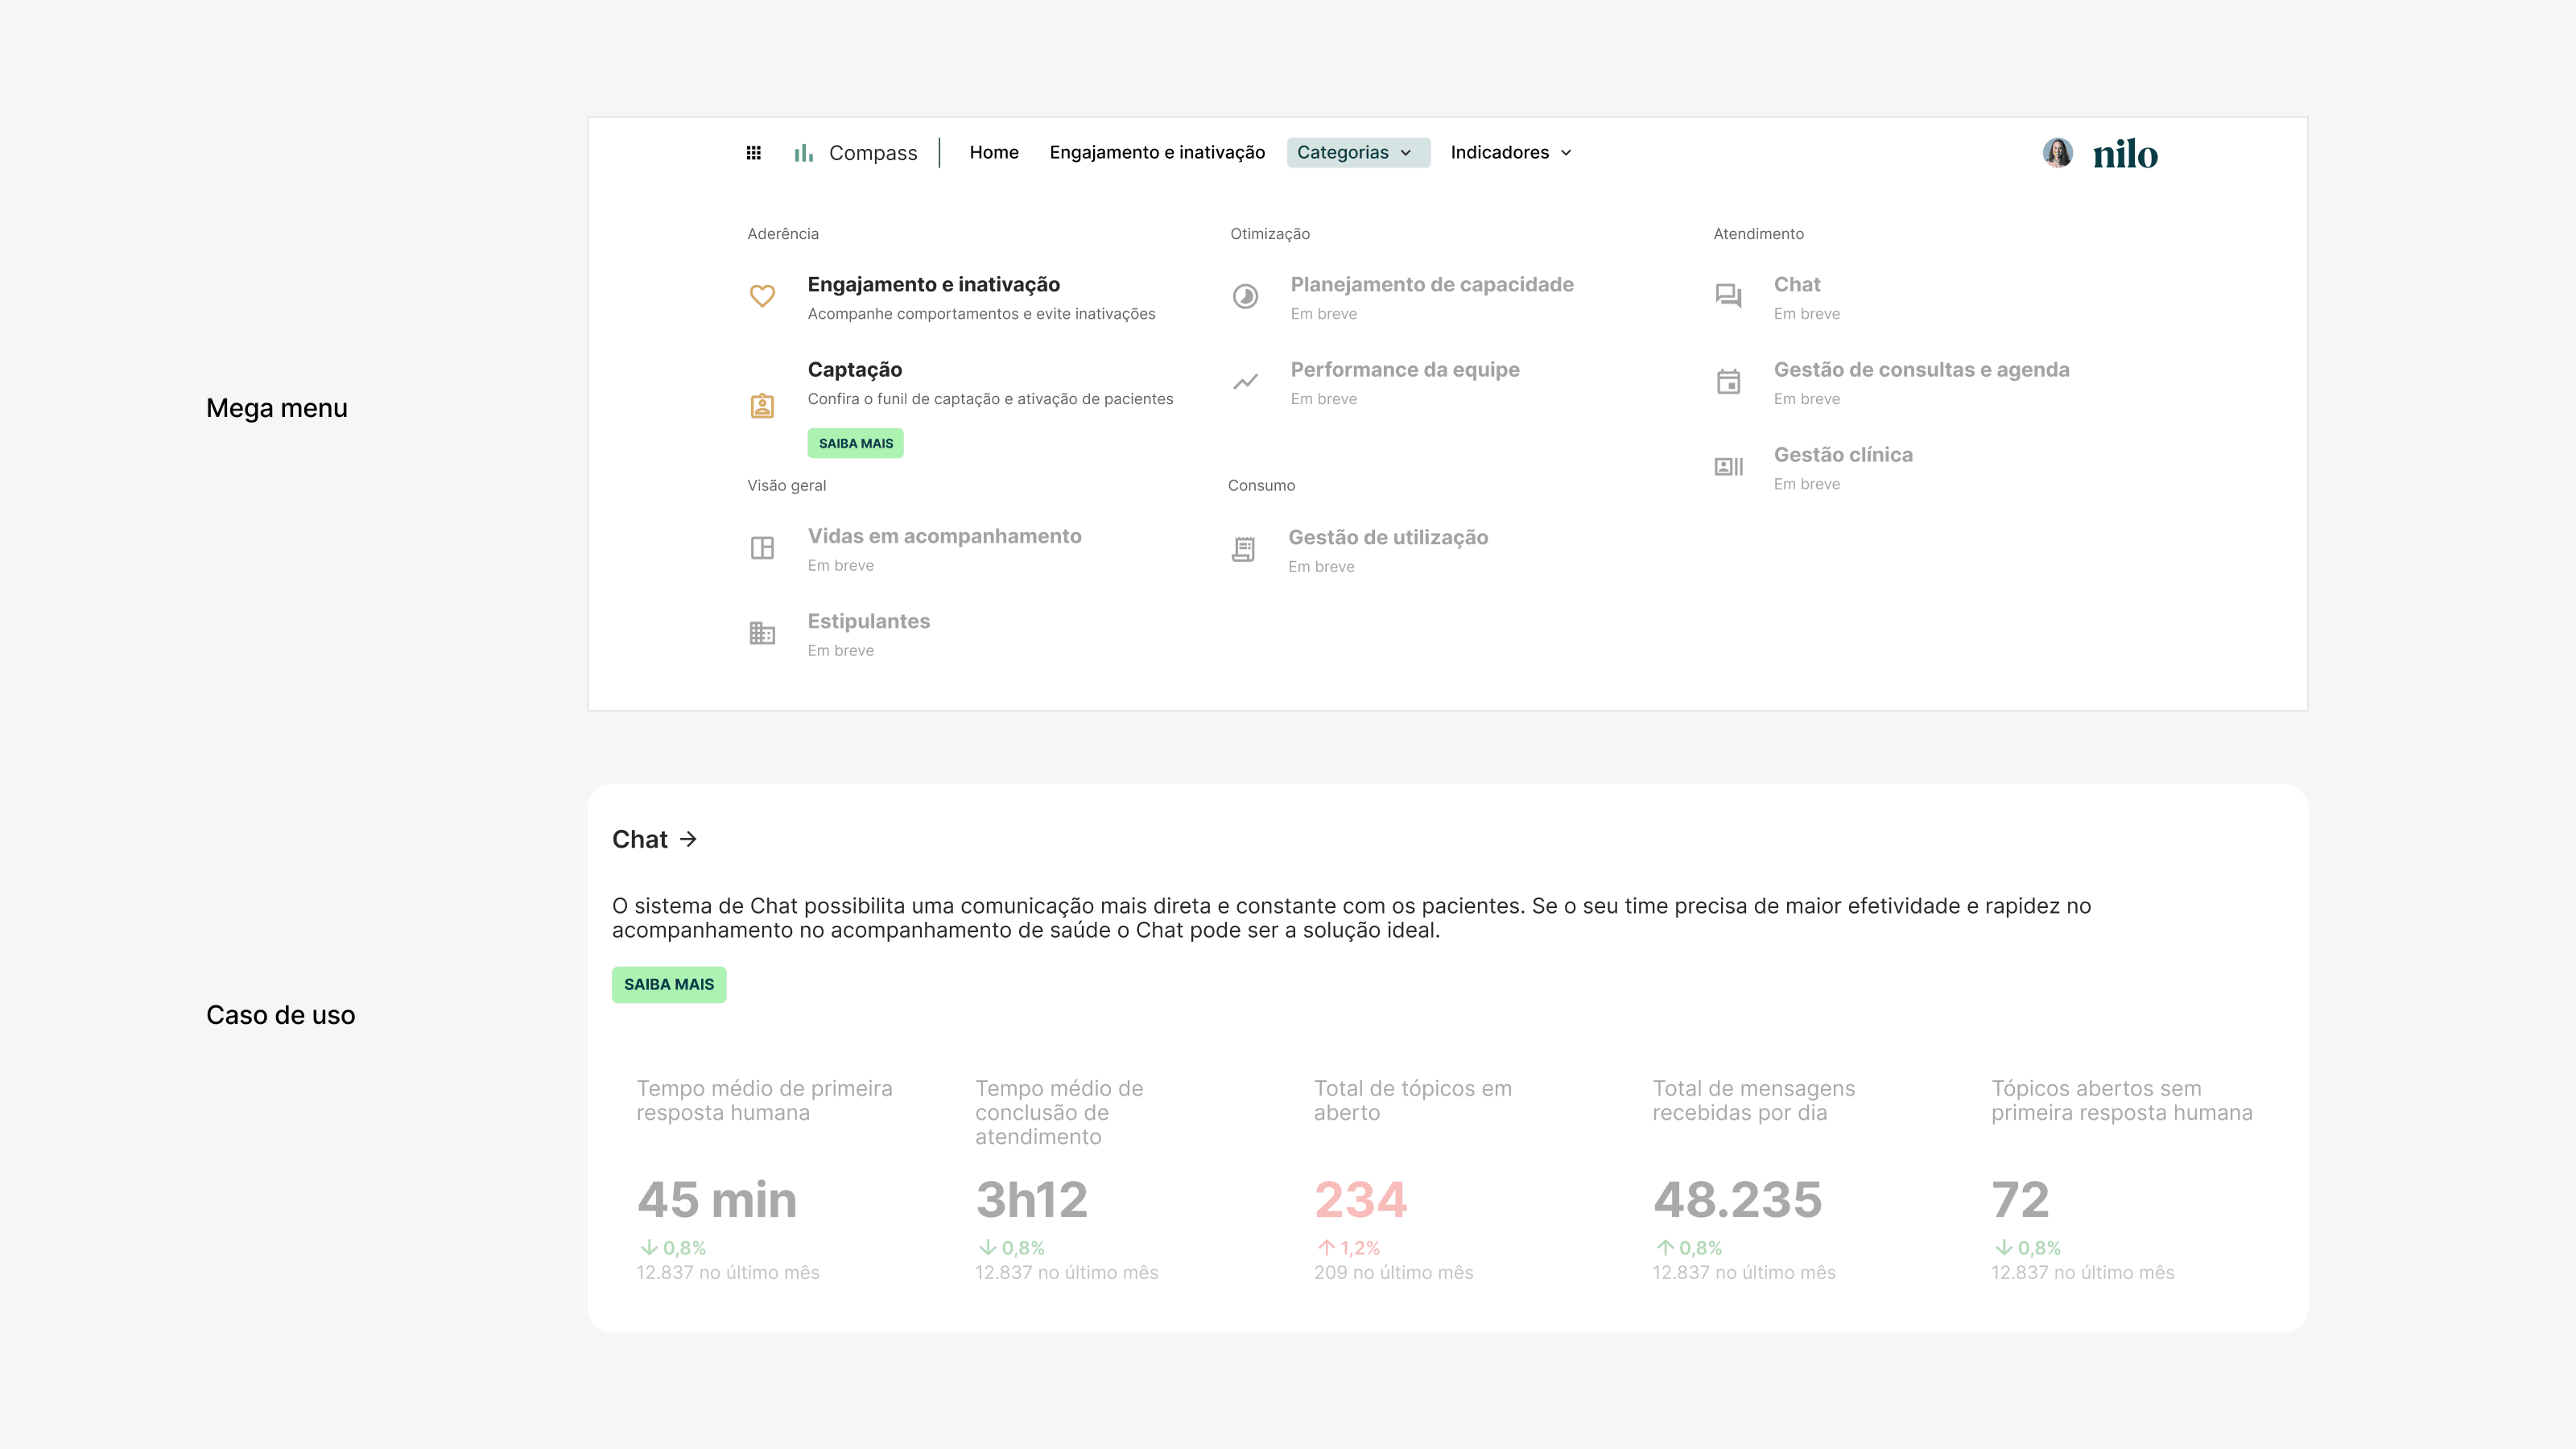Click the Compass app name
Image resolution: width=2576 pixels, height=1449 pixels.
click(x=872, y=153)
